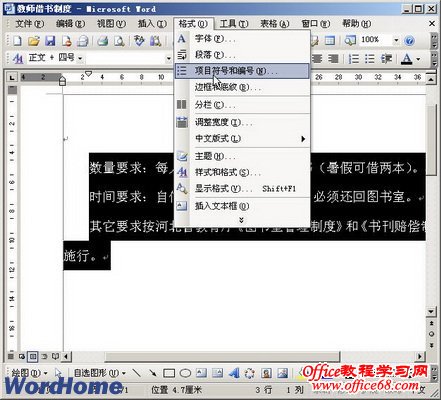Click the Styles and Formatting toolbar icon
The image size is (441, 400).
click(x=17, y=59)
